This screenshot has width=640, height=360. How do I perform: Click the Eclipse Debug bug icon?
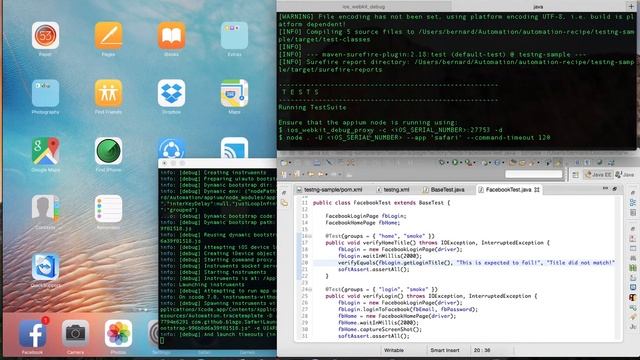point(441,162)
